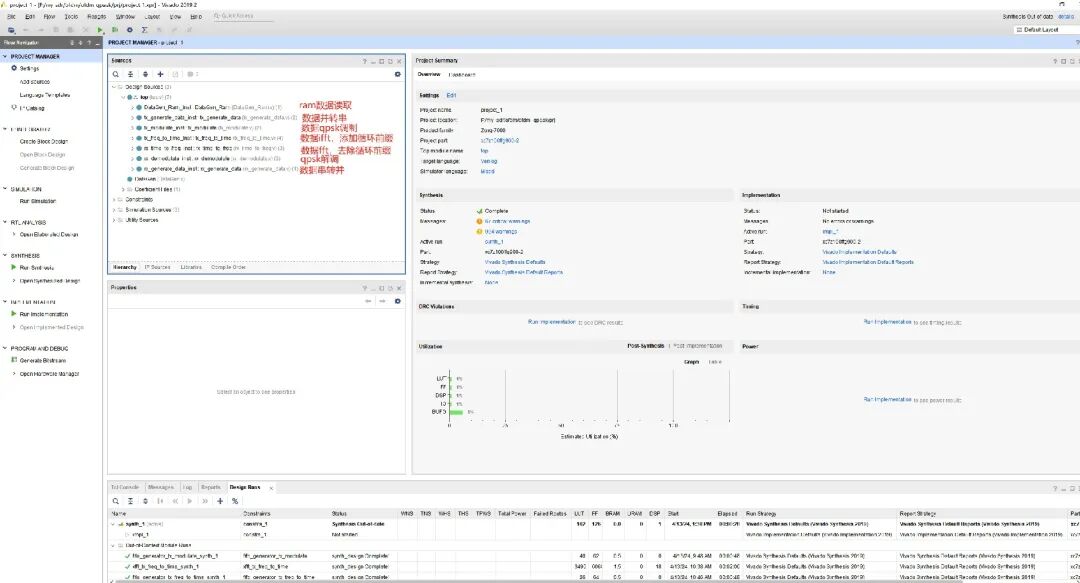Viewport: 1080px width, 583px height.
Task: Switch to the Tcl Console tab
Action: (x=125, y=487)
